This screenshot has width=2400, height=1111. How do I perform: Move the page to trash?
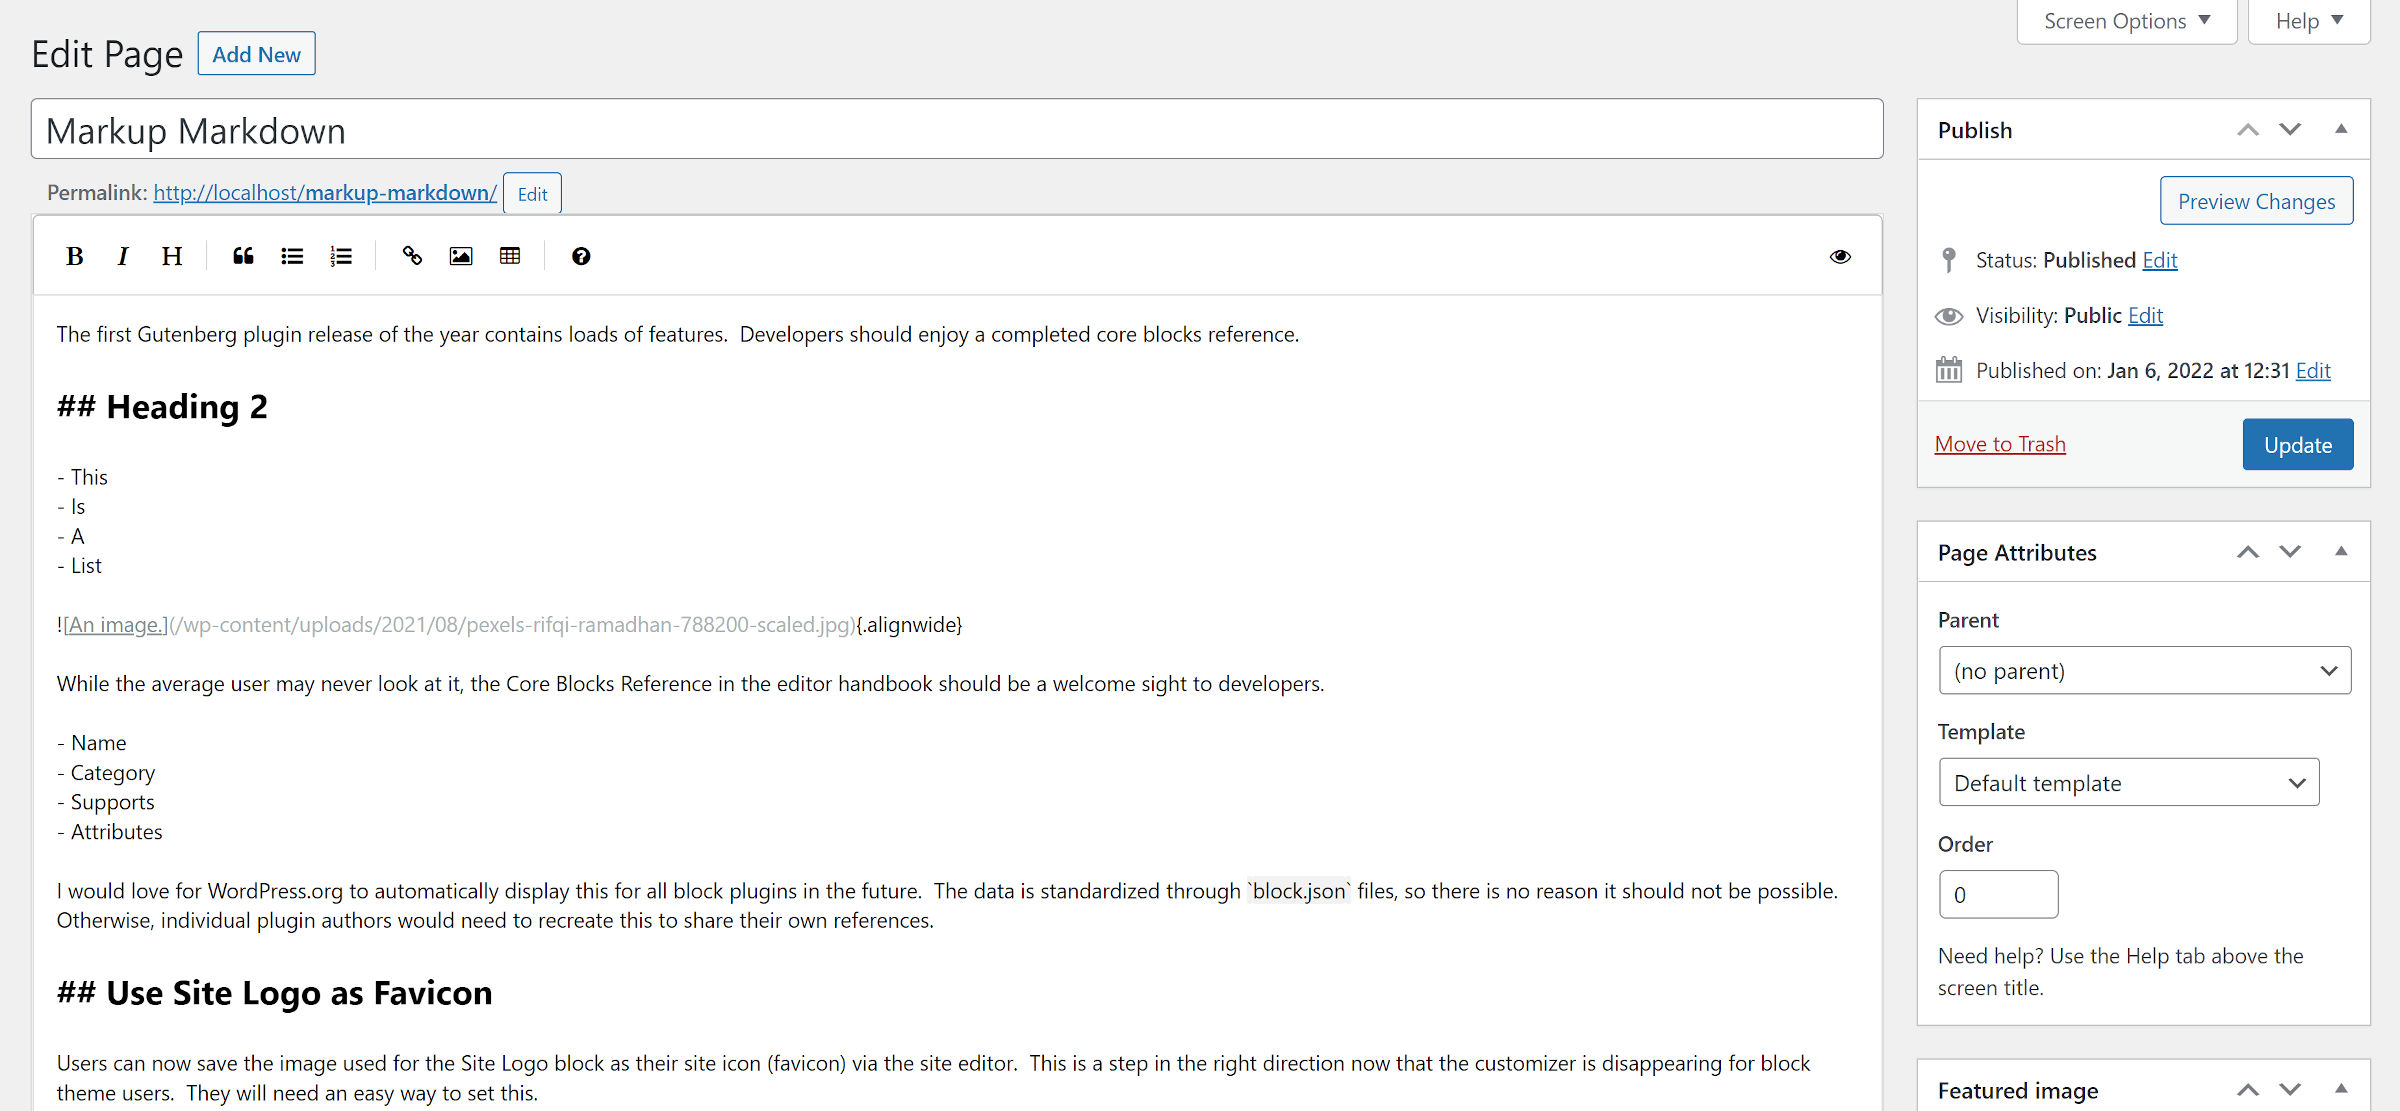pyautogui.click(x=2000, y=443)
